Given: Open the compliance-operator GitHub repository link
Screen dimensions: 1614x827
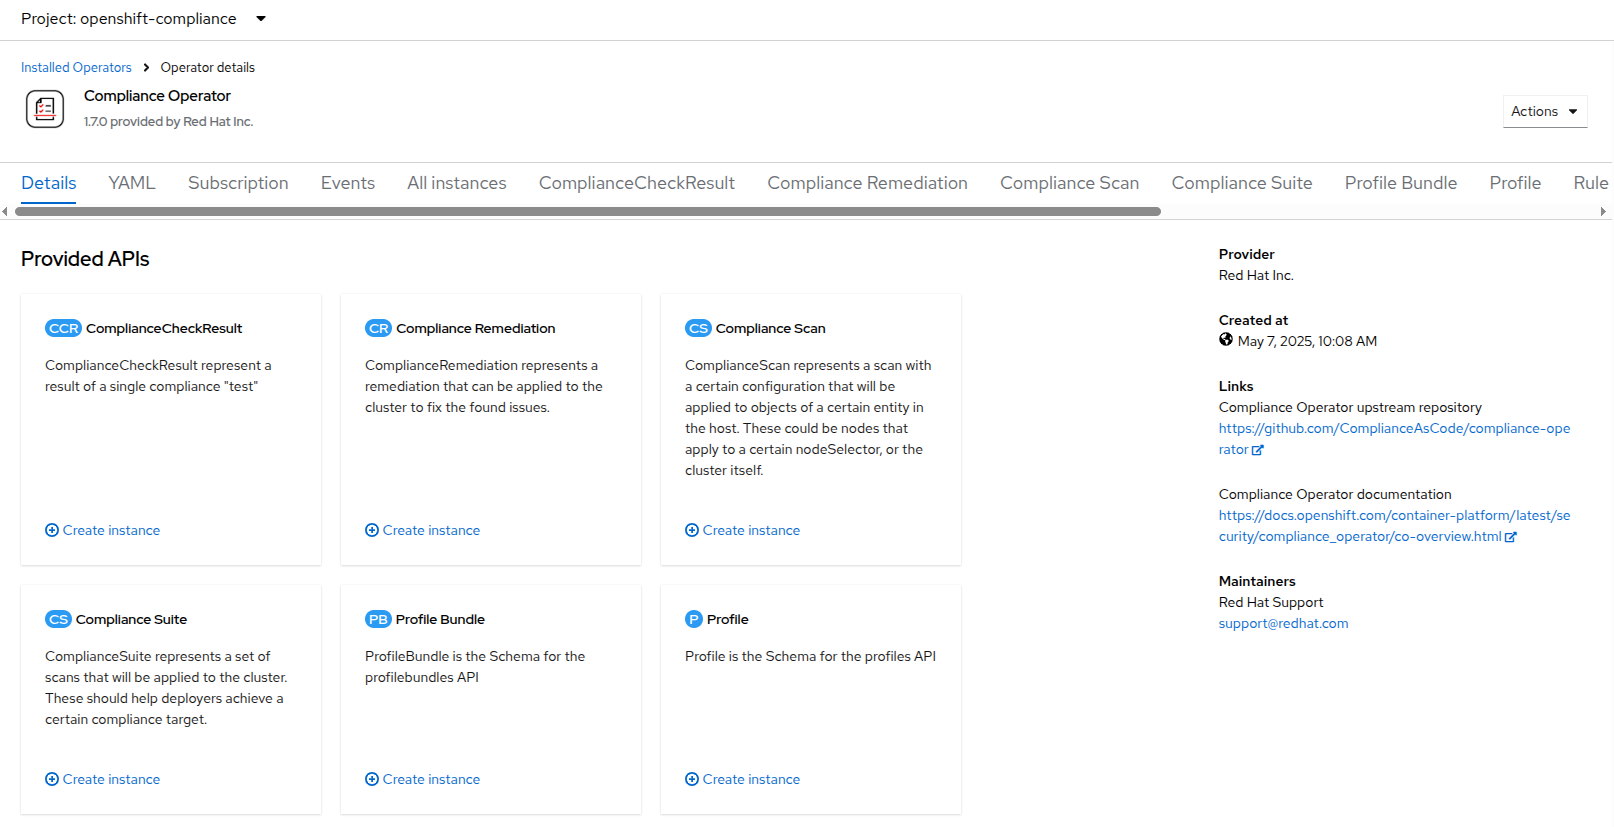Looking at the screenshot, I should 1394,428.
